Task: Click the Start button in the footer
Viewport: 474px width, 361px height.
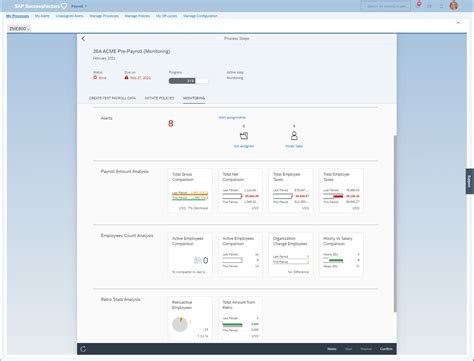Action: [x=348, y=349]
